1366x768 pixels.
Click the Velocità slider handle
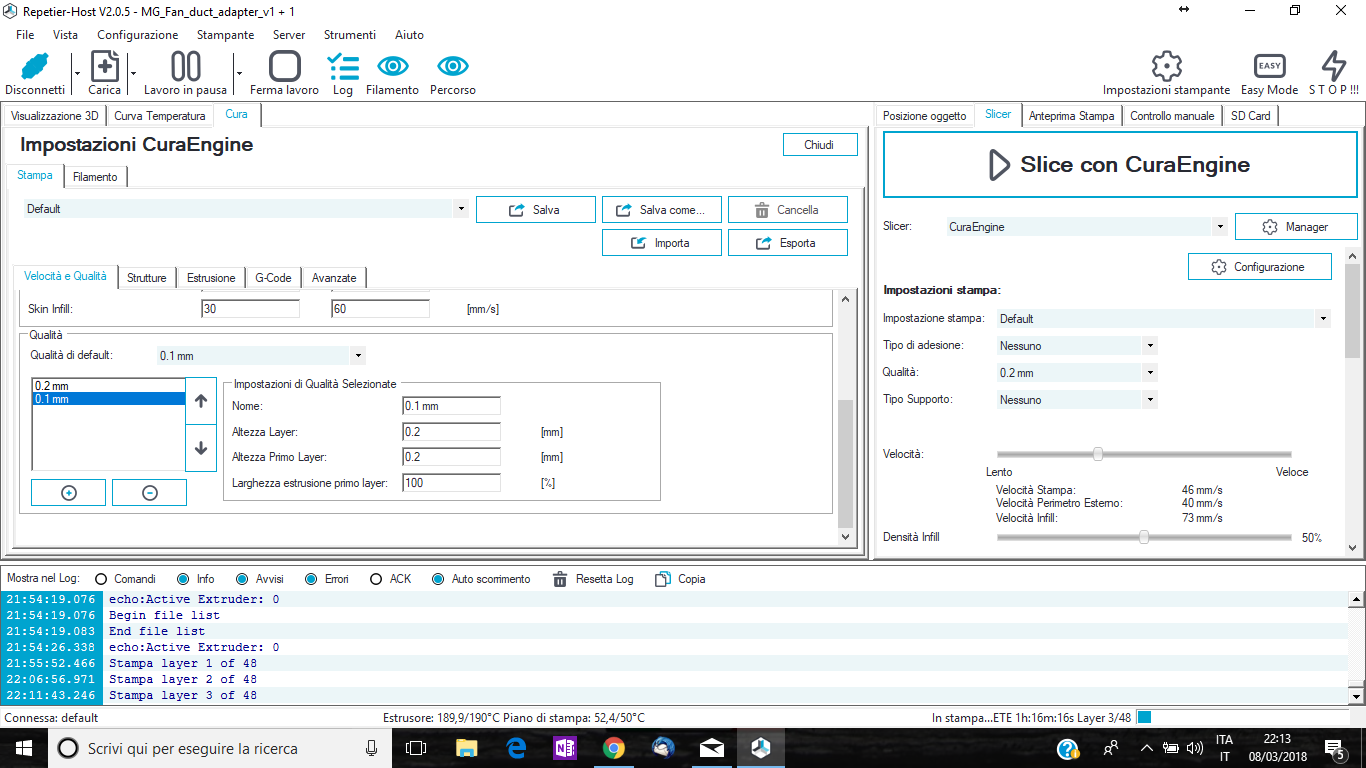pyautogui.click(x=1097, y=454)
